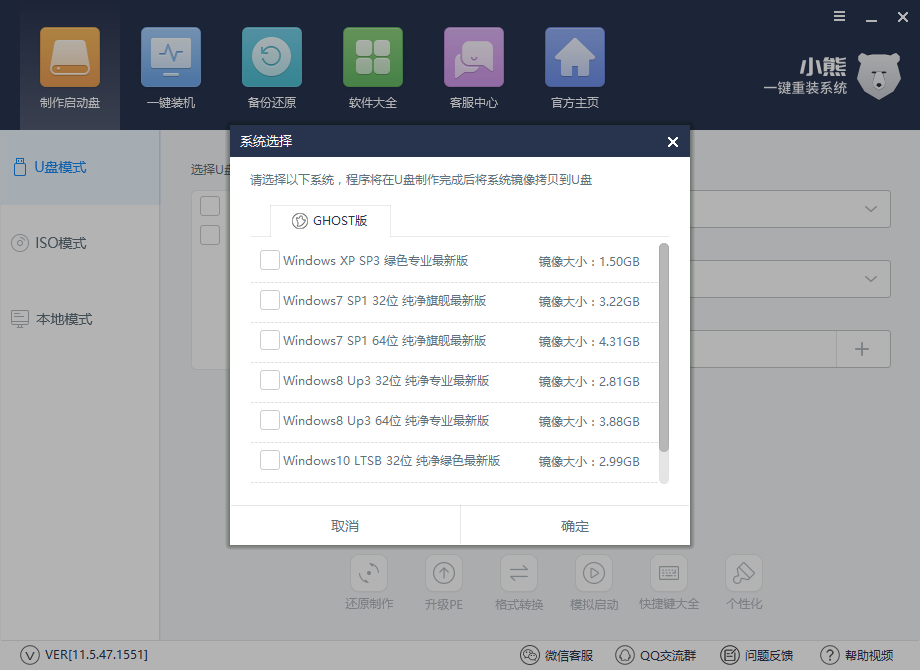Click 镜像大小：3.88GB text
This screenshot has height=670, width=920.
click(x=589, y=421)
